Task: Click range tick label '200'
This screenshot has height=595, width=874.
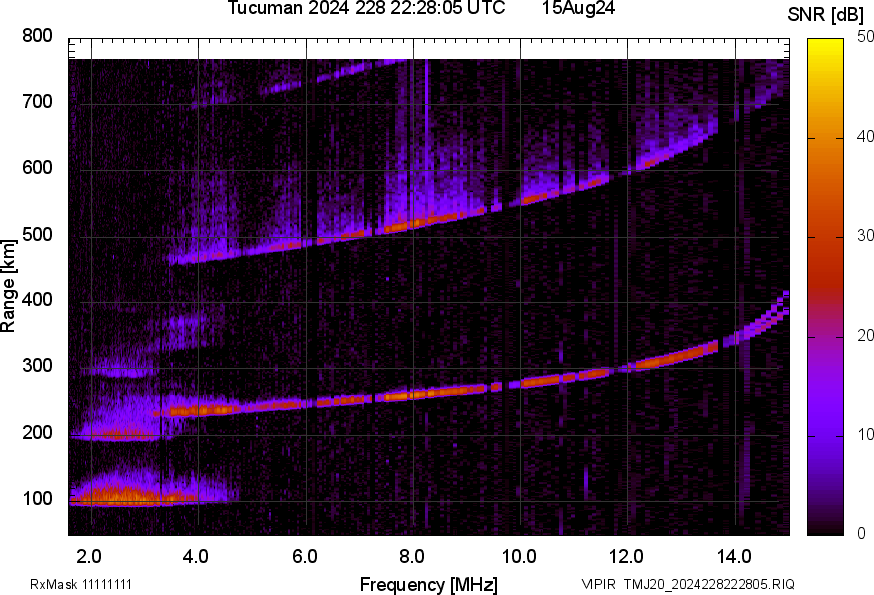Action: point(37,433)
